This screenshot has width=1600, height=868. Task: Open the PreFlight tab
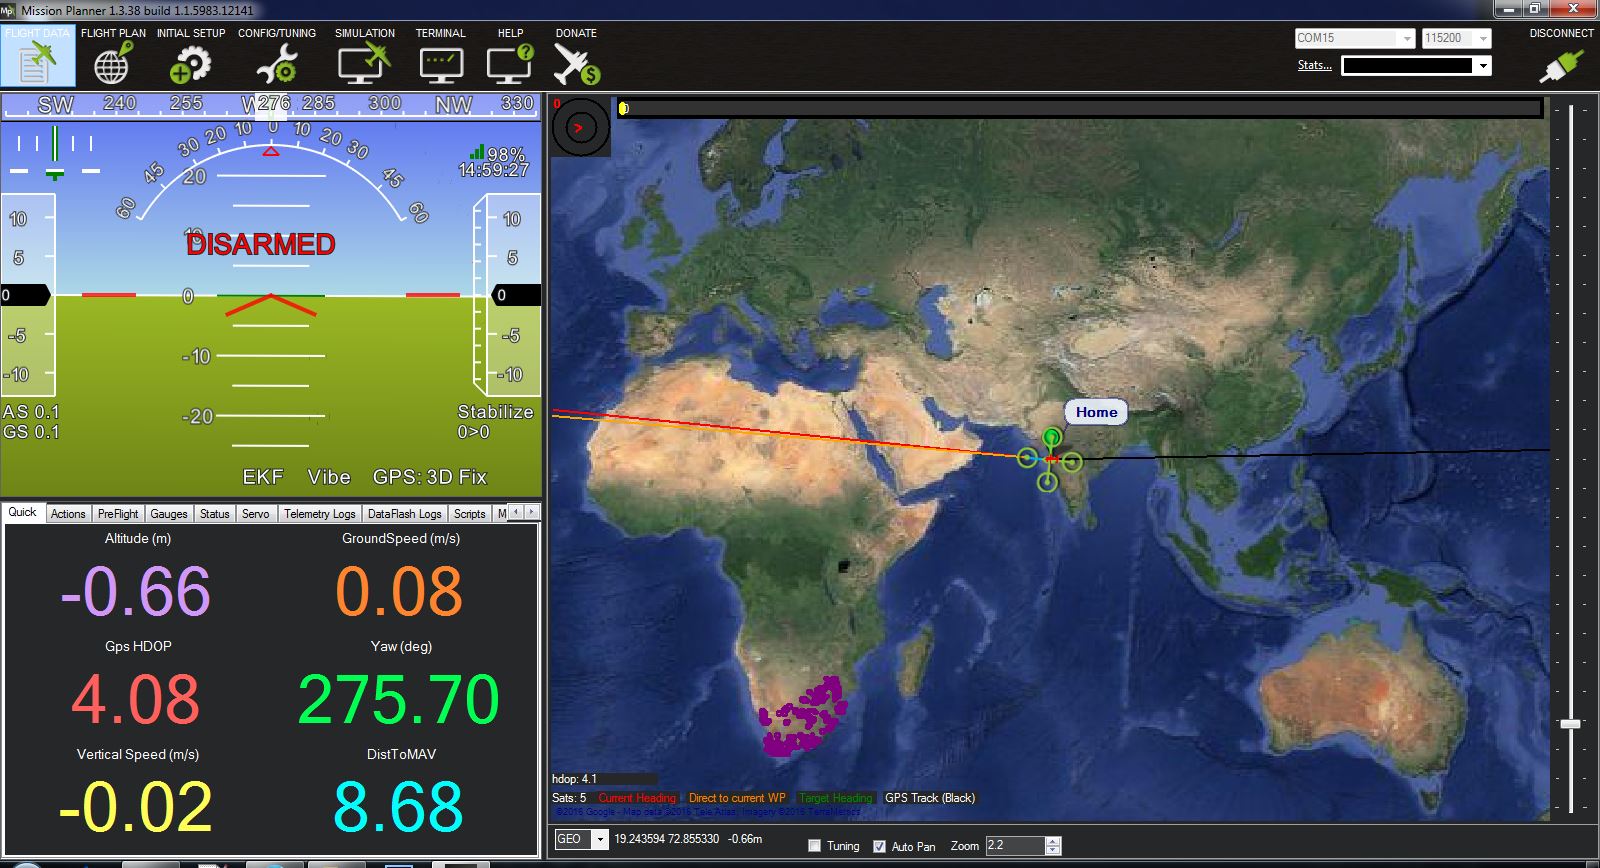tap(118, 514)
